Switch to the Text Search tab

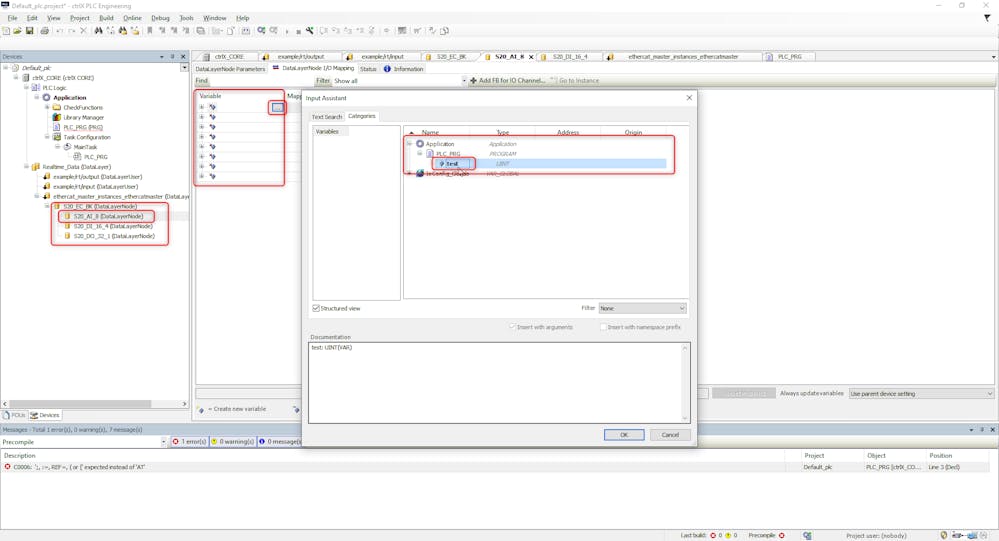point(326,117)
